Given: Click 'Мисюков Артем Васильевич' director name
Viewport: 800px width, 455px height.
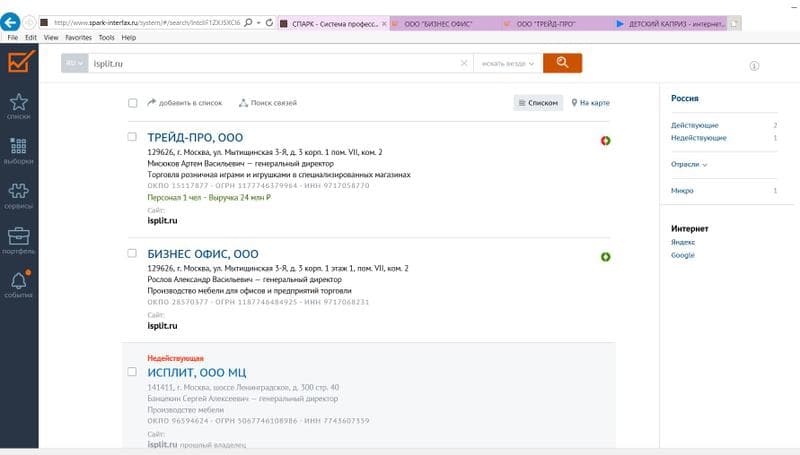Looking at the screenshot, I should (x=197, y=163).
